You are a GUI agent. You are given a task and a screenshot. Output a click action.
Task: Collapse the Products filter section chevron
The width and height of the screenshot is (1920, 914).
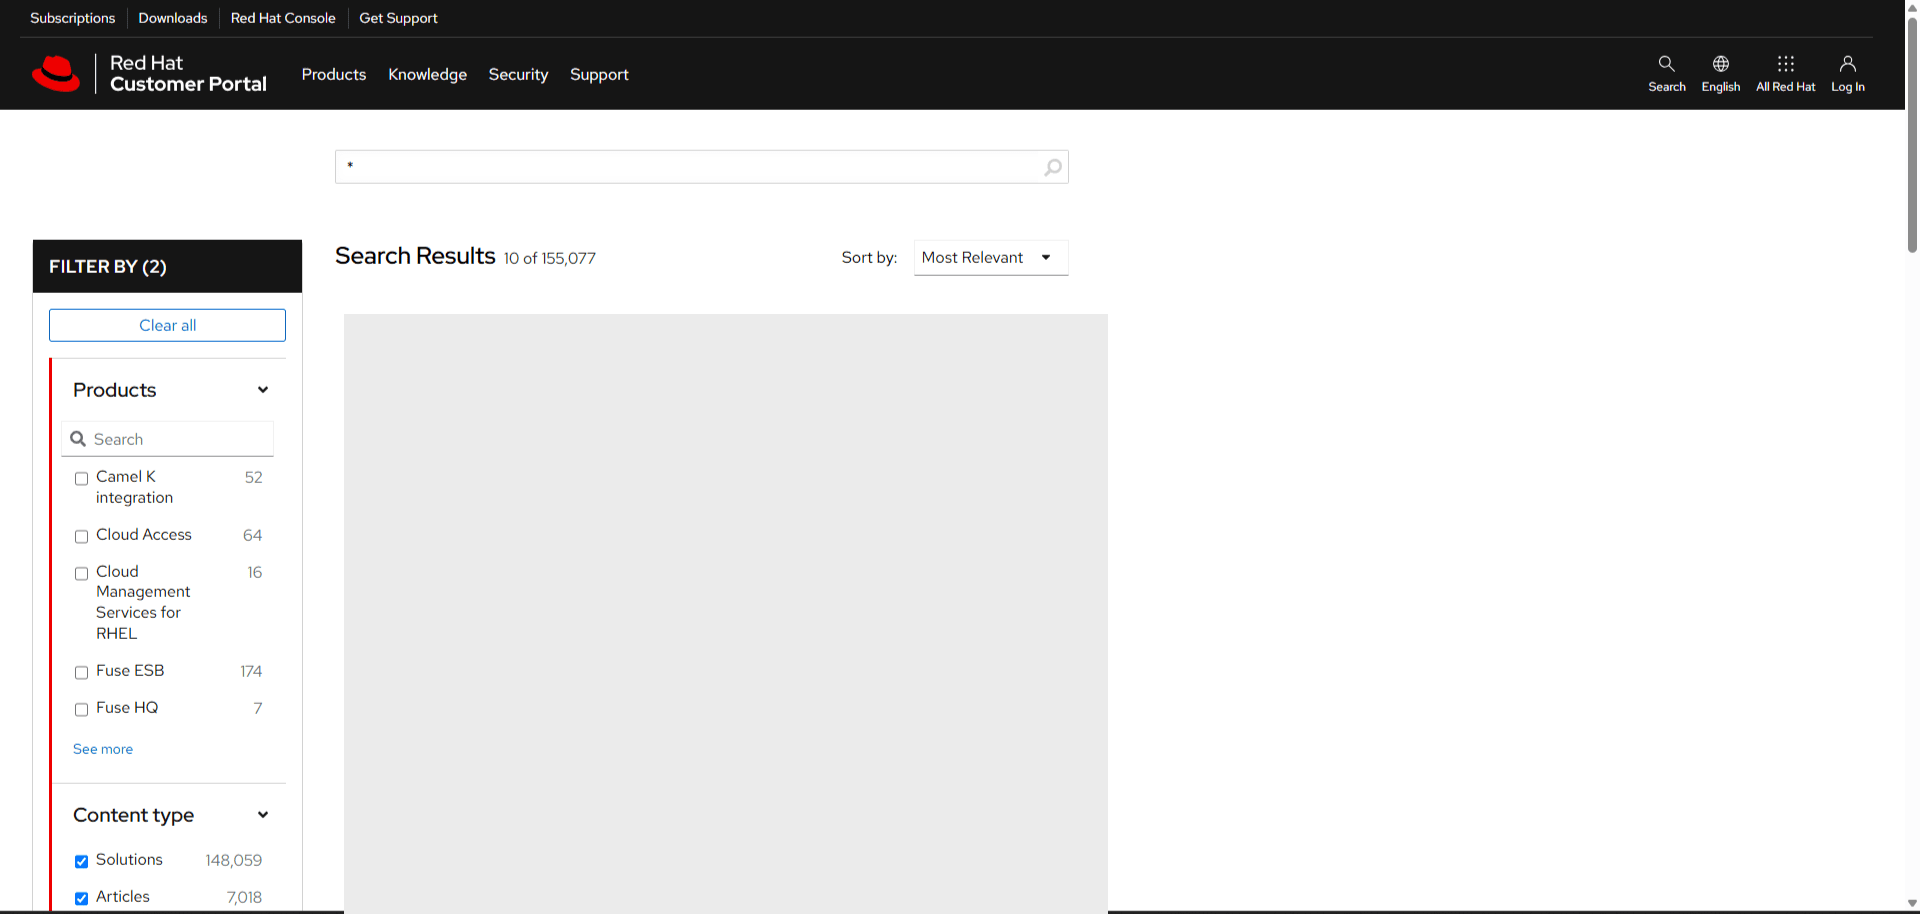click(263, 390)
